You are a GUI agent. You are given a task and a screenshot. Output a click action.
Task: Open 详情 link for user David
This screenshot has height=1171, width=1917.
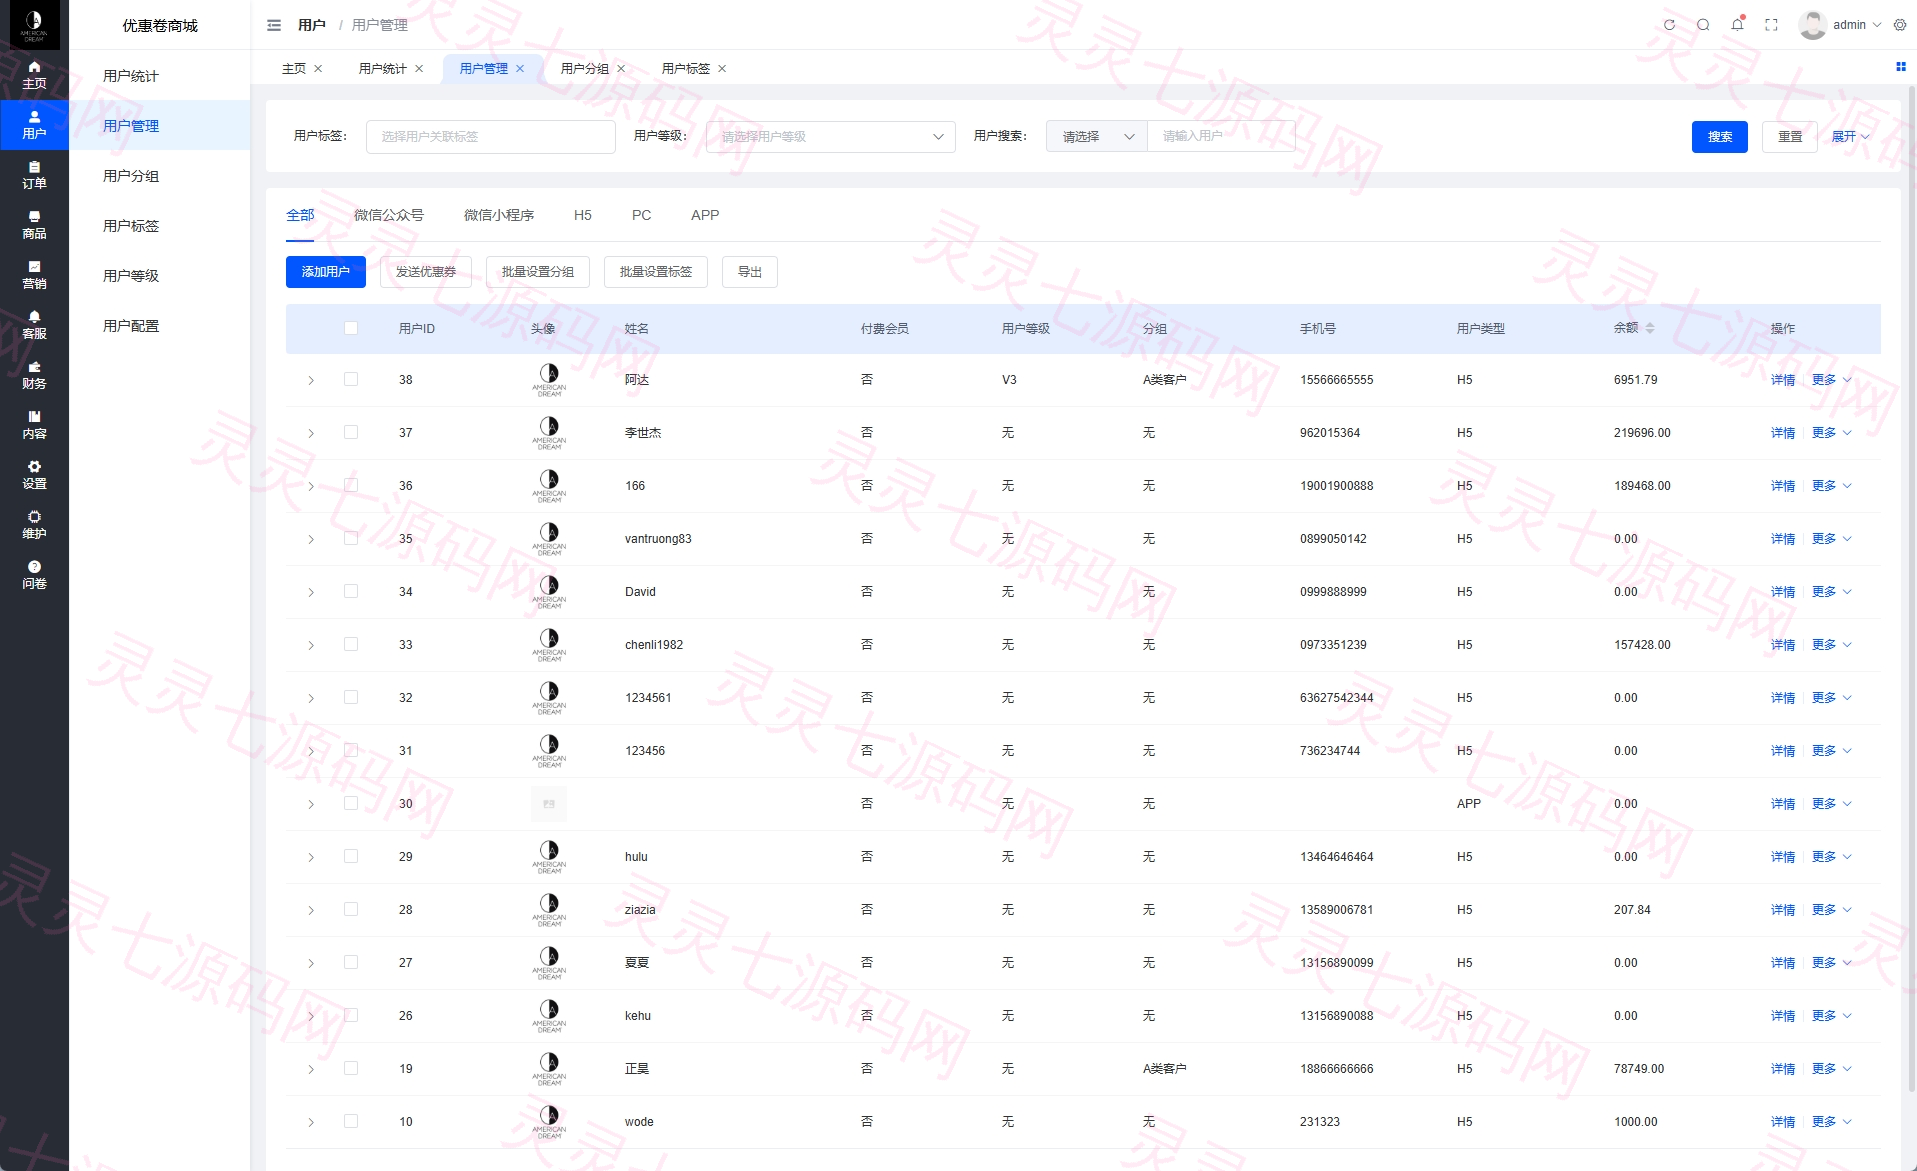(x=1783, y=592)
